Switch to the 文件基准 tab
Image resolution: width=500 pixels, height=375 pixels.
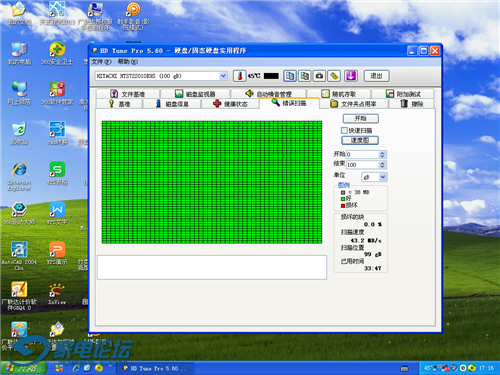[128, 94]
